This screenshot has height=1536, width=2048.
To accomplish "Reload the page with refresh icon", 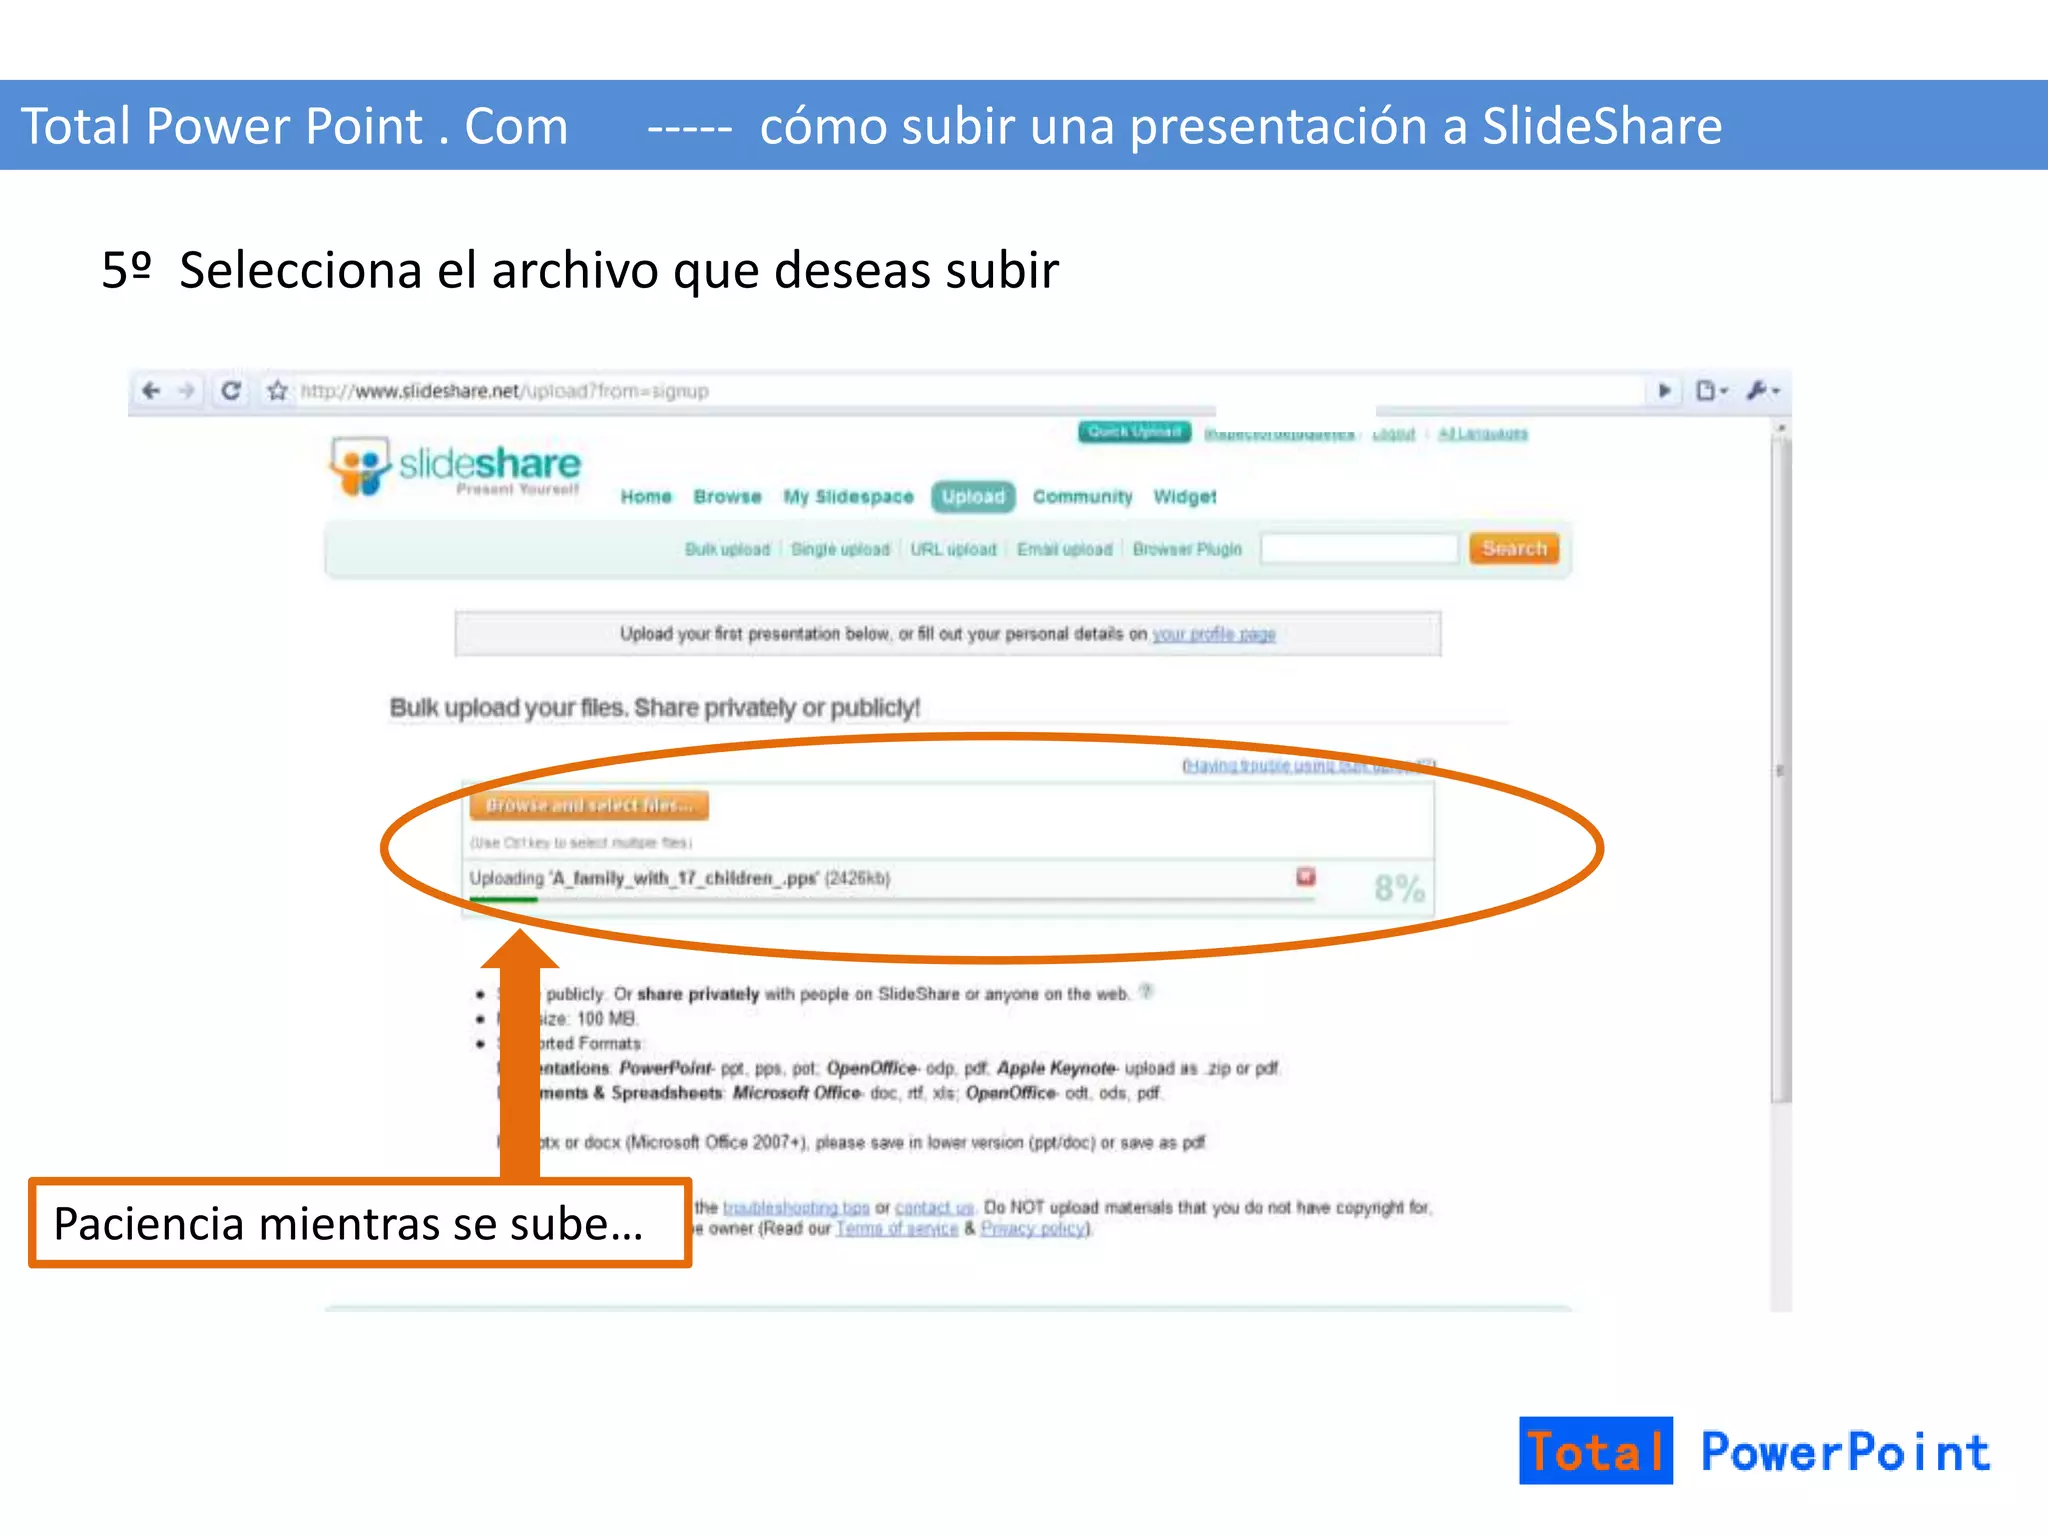I will (x=231, y=390).
